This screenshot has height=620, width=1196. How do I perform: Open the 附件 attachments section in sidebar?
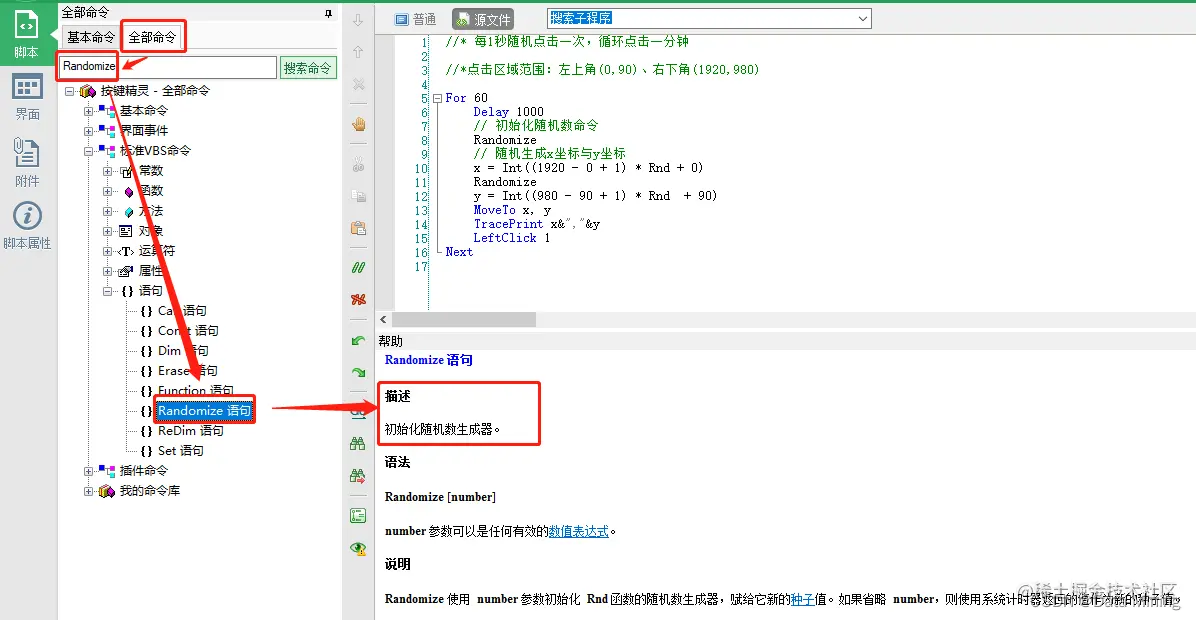pos(27,162)
